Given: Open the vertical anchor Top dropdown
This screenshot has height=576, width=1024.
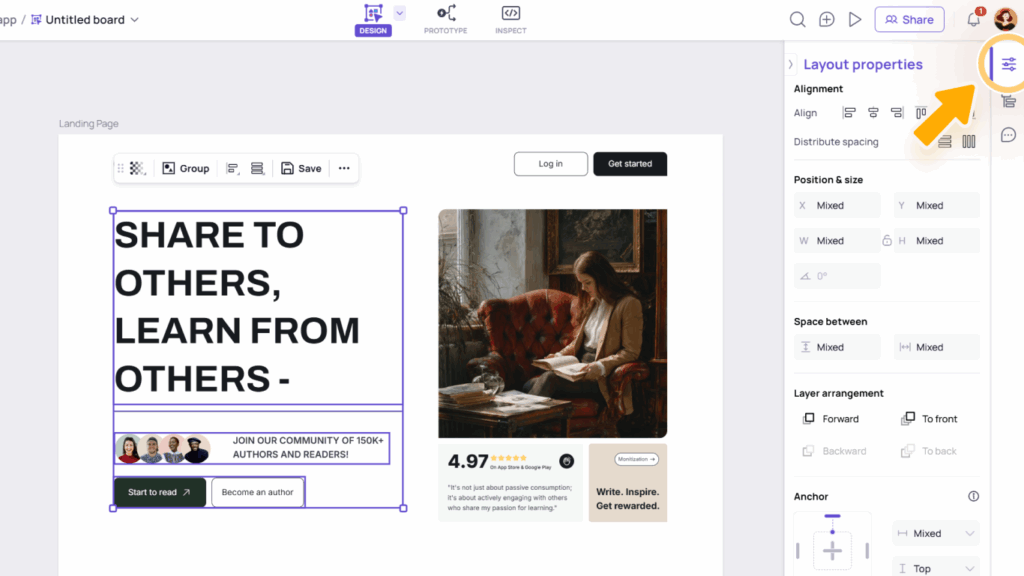Looking at the screenshot, I should [x=935, y=568].
